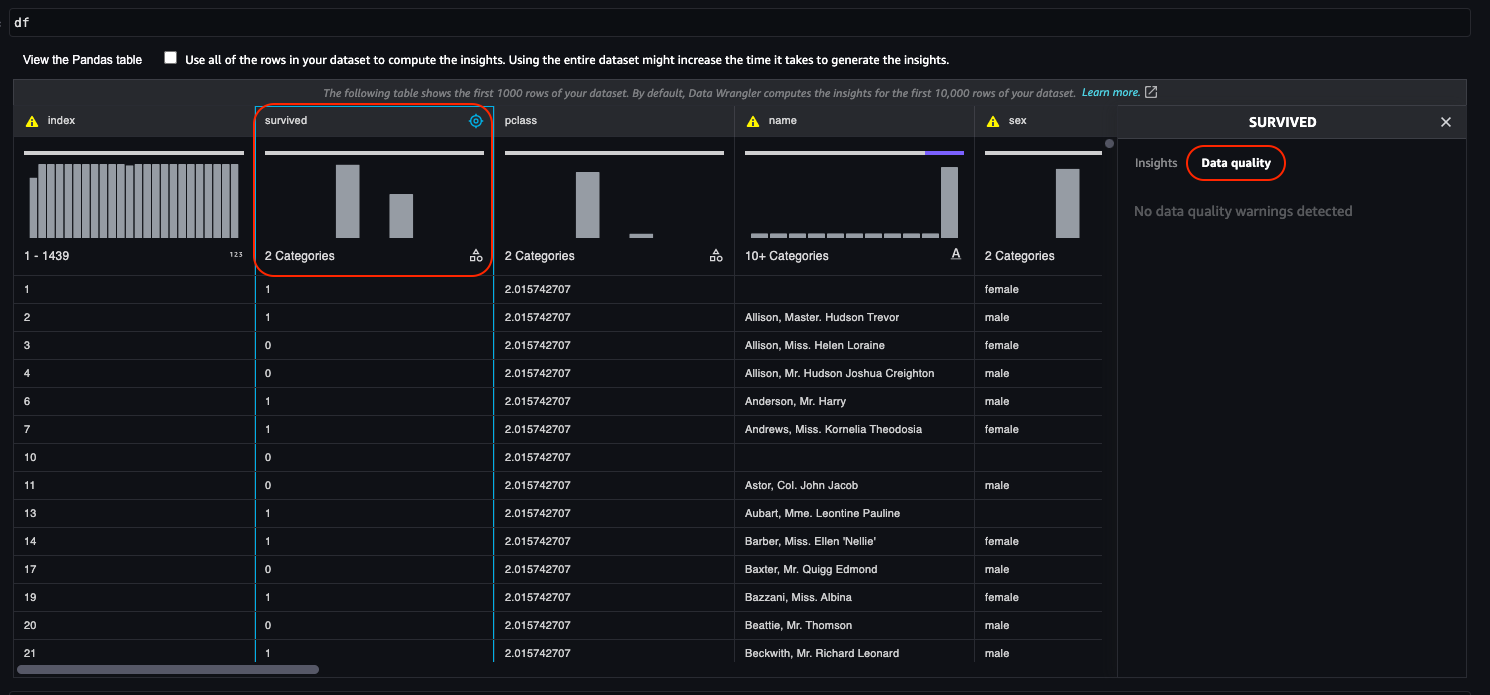Select the sex column header
Viewport: 1490px width, 695px height.
point(1040,121)
